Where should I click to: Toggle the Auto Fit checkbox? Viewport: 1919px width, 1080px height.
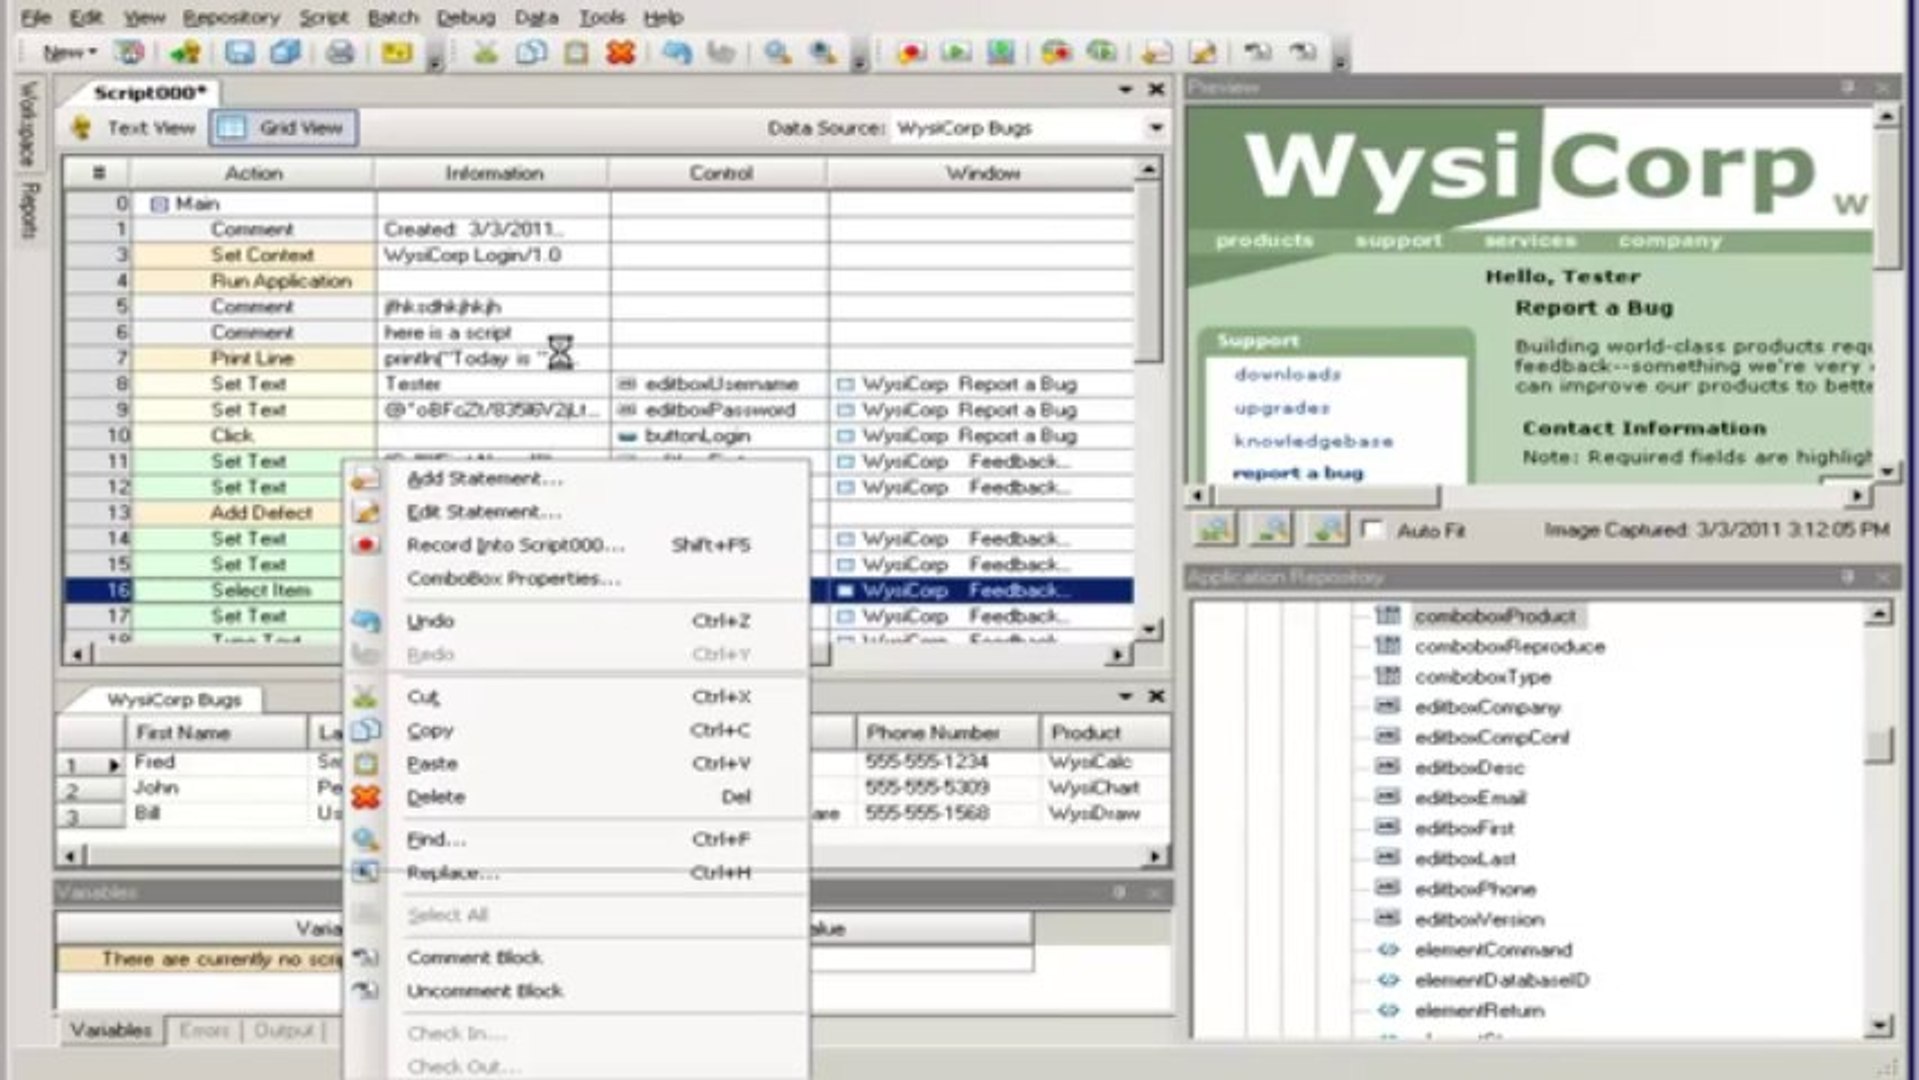click(x=1374, y=529)
